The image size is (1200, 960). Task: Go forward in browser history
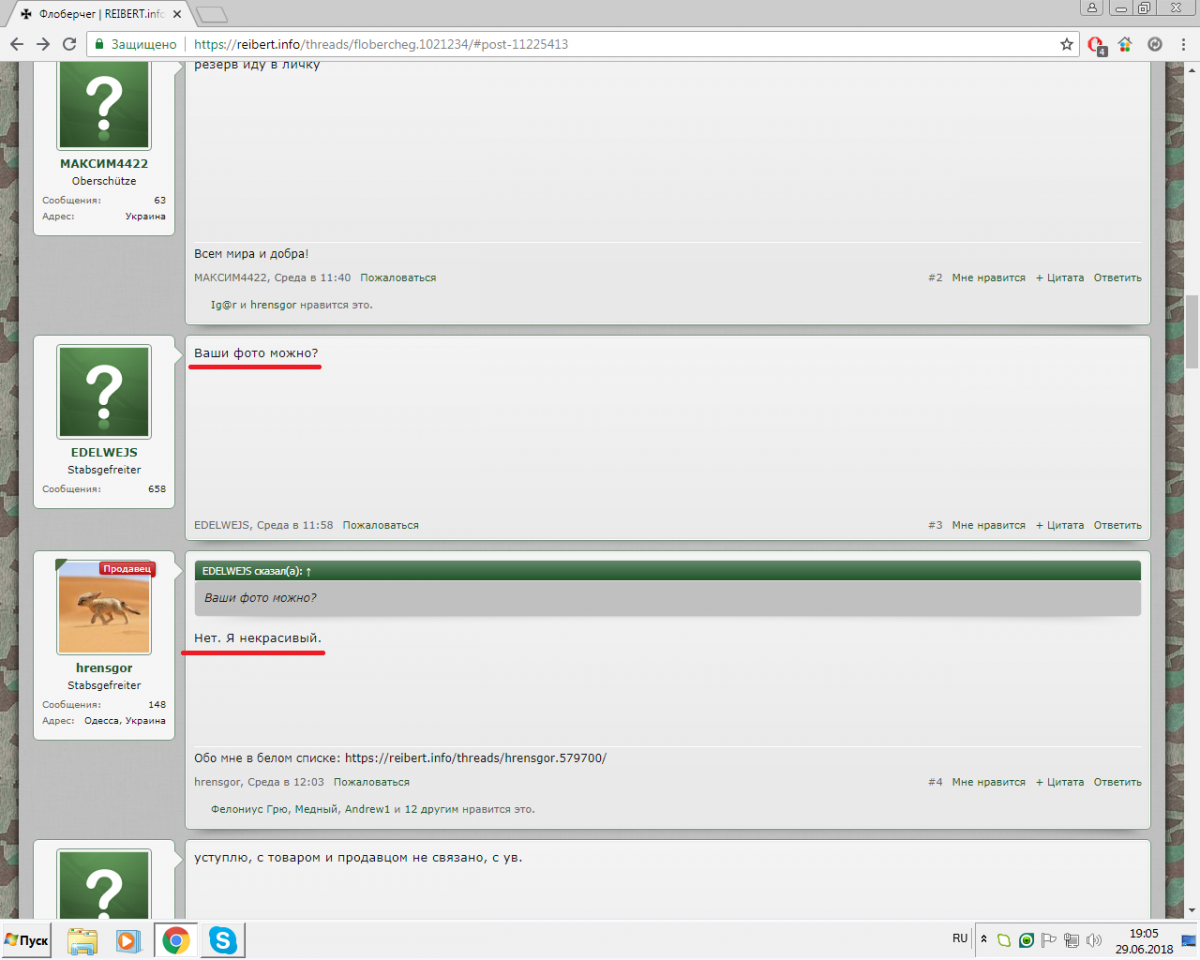(x=43, y=44)
